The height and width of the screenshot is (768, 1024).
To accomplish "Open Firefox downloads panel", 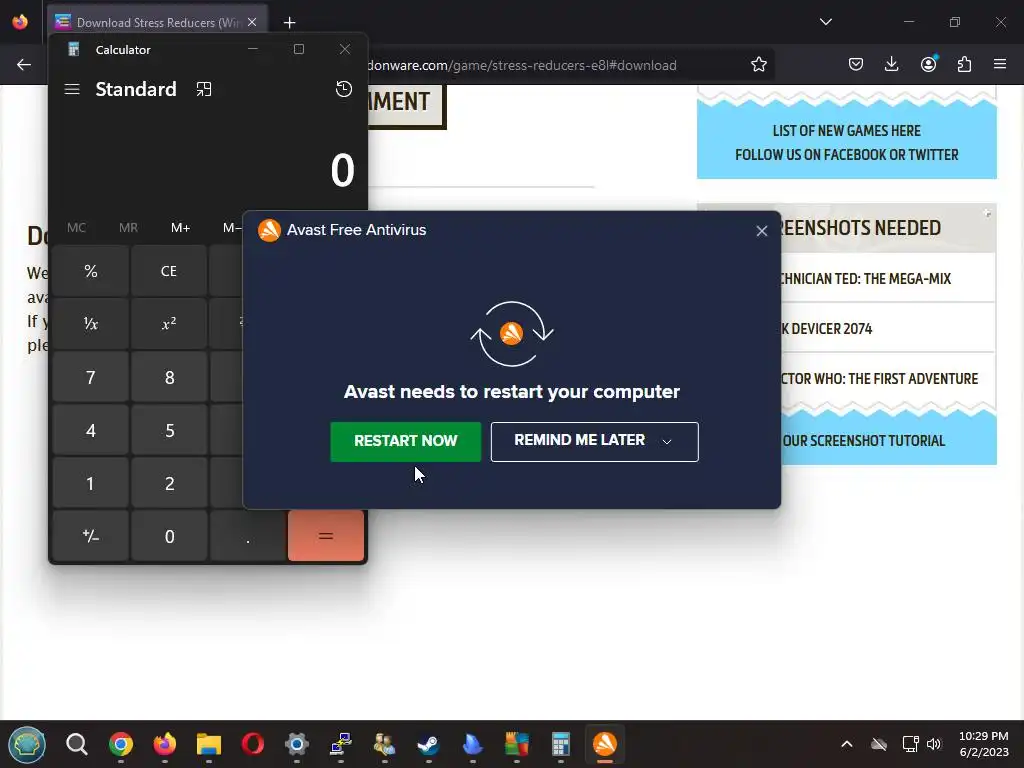I will (x=891, y=65).
